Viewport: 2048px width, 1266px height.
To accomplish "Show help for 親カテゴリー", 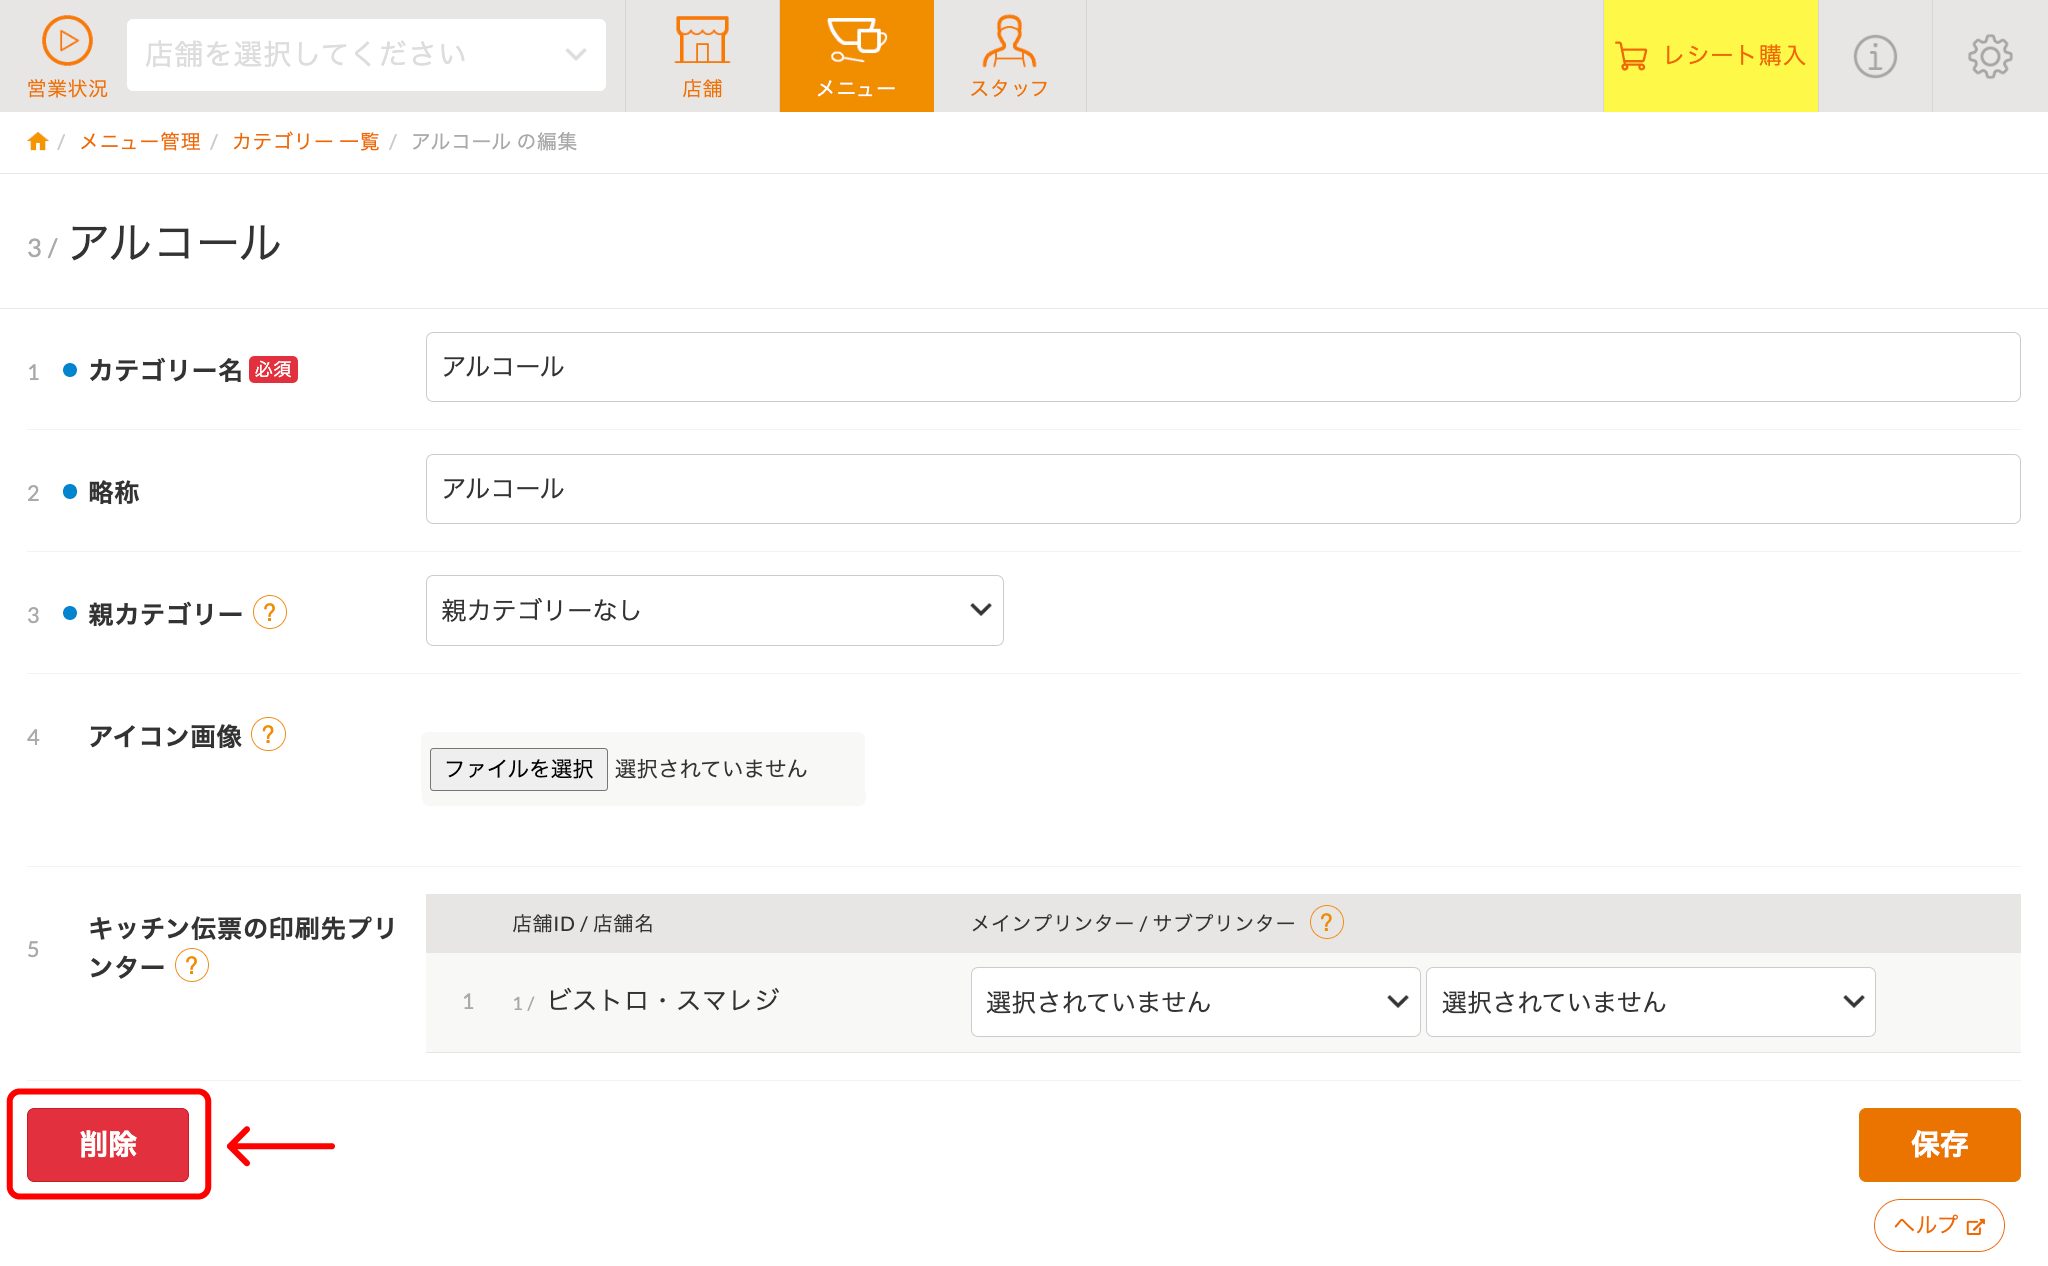I will pos(270,612).
